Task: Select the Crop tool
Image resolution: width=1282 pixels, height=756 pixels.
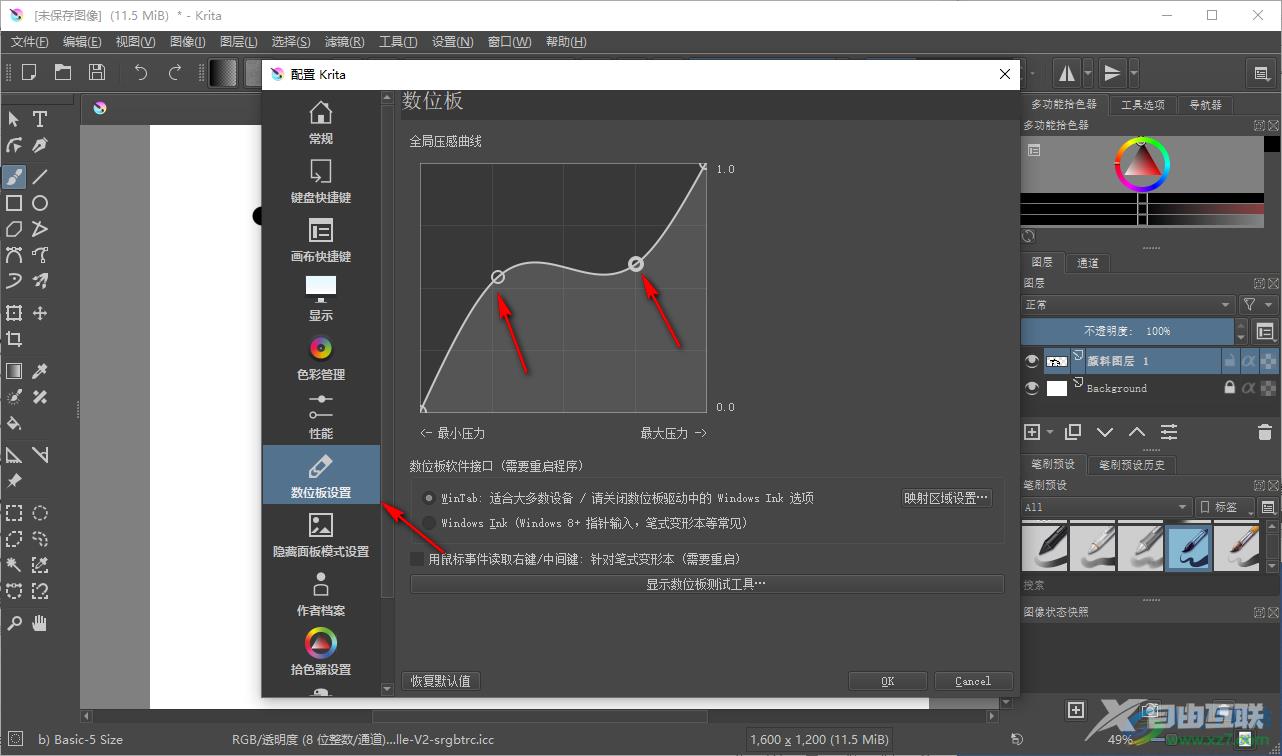Action: [14, 339]
